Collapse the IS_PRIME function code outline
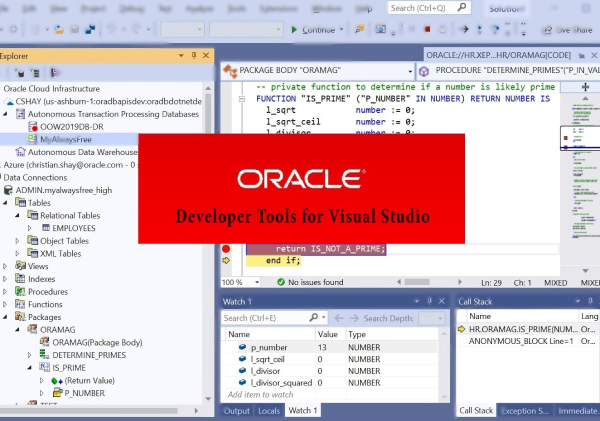Image resolution: width=600 pixels, height=421 pixels. click(242, 99)
